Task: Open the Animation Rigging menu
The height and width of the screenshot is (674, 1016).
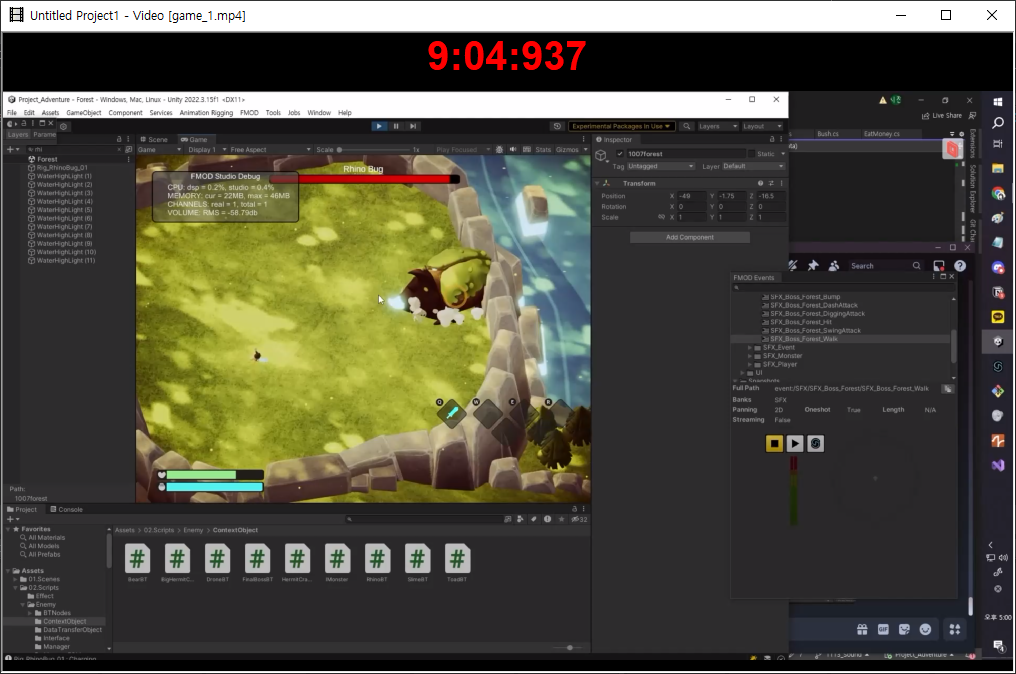Action: click(206, 113)
